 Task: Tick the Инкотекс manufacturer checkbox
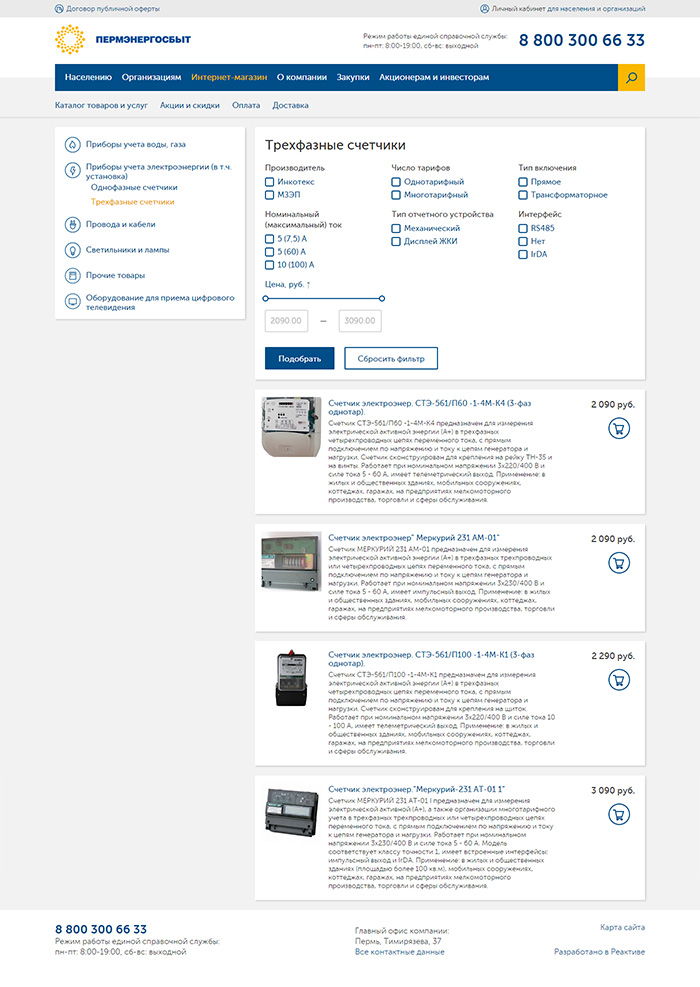tap(269, 182)
